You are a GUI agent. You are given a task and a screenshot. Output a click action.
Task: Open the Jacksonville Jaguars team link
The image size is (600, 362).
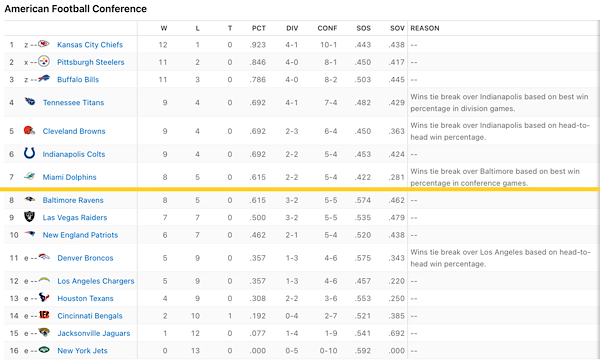(94, 333)
